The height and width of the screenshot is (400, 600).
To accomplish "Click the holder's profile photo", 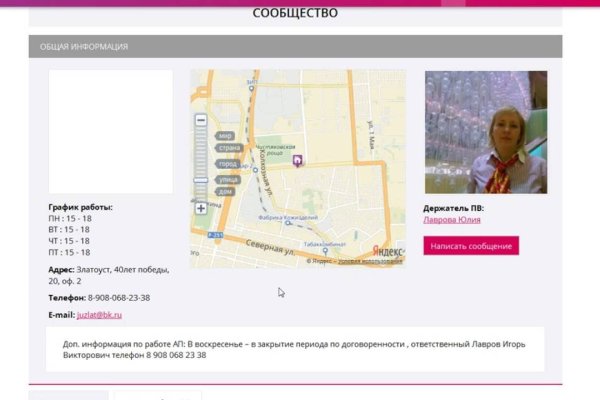I will [485, 131].
